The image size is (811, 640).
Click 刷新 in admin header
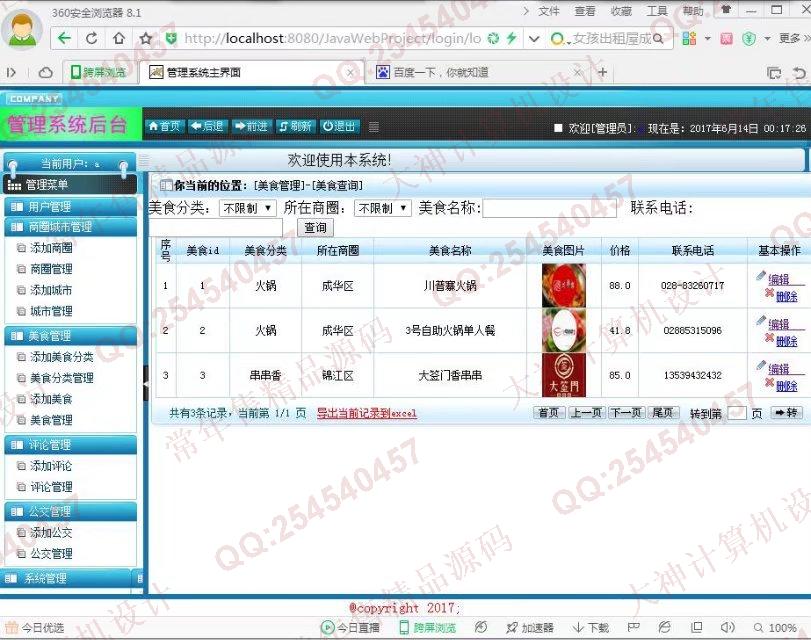click(x=295, y=126)
